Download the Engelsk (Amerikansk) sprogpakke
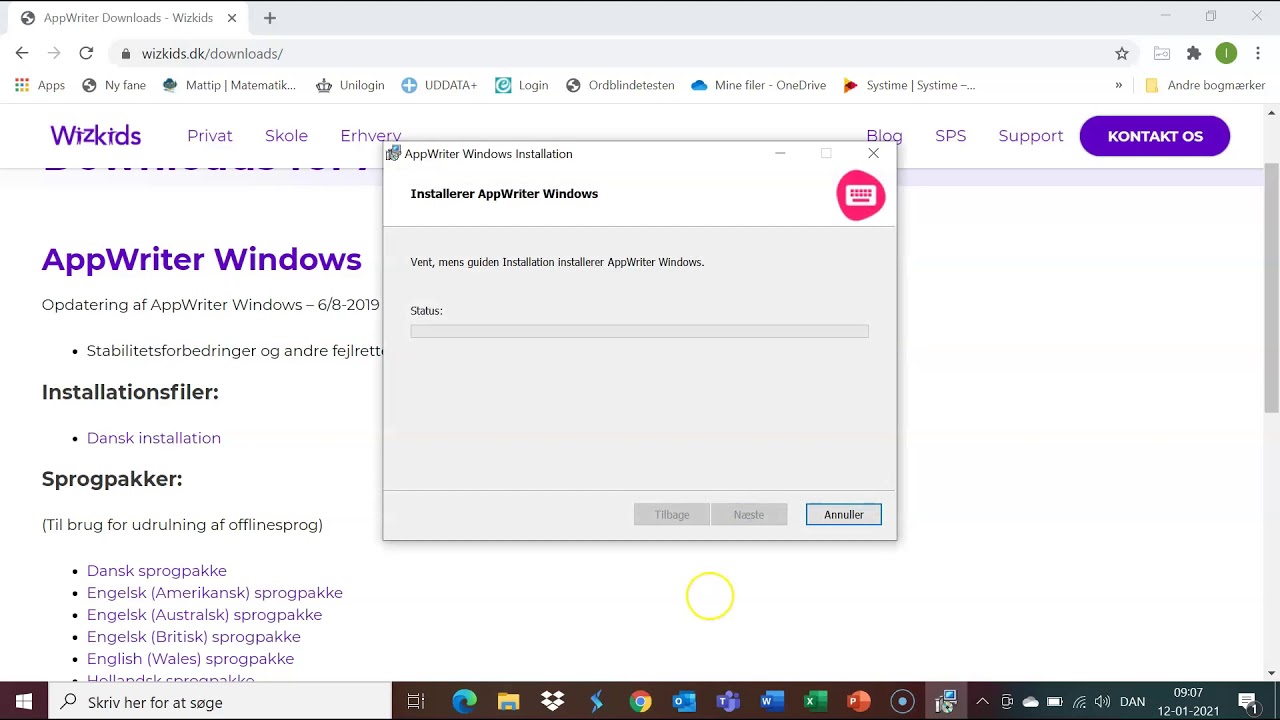This screenshot has height=720, width=1280. click(215, 593)
